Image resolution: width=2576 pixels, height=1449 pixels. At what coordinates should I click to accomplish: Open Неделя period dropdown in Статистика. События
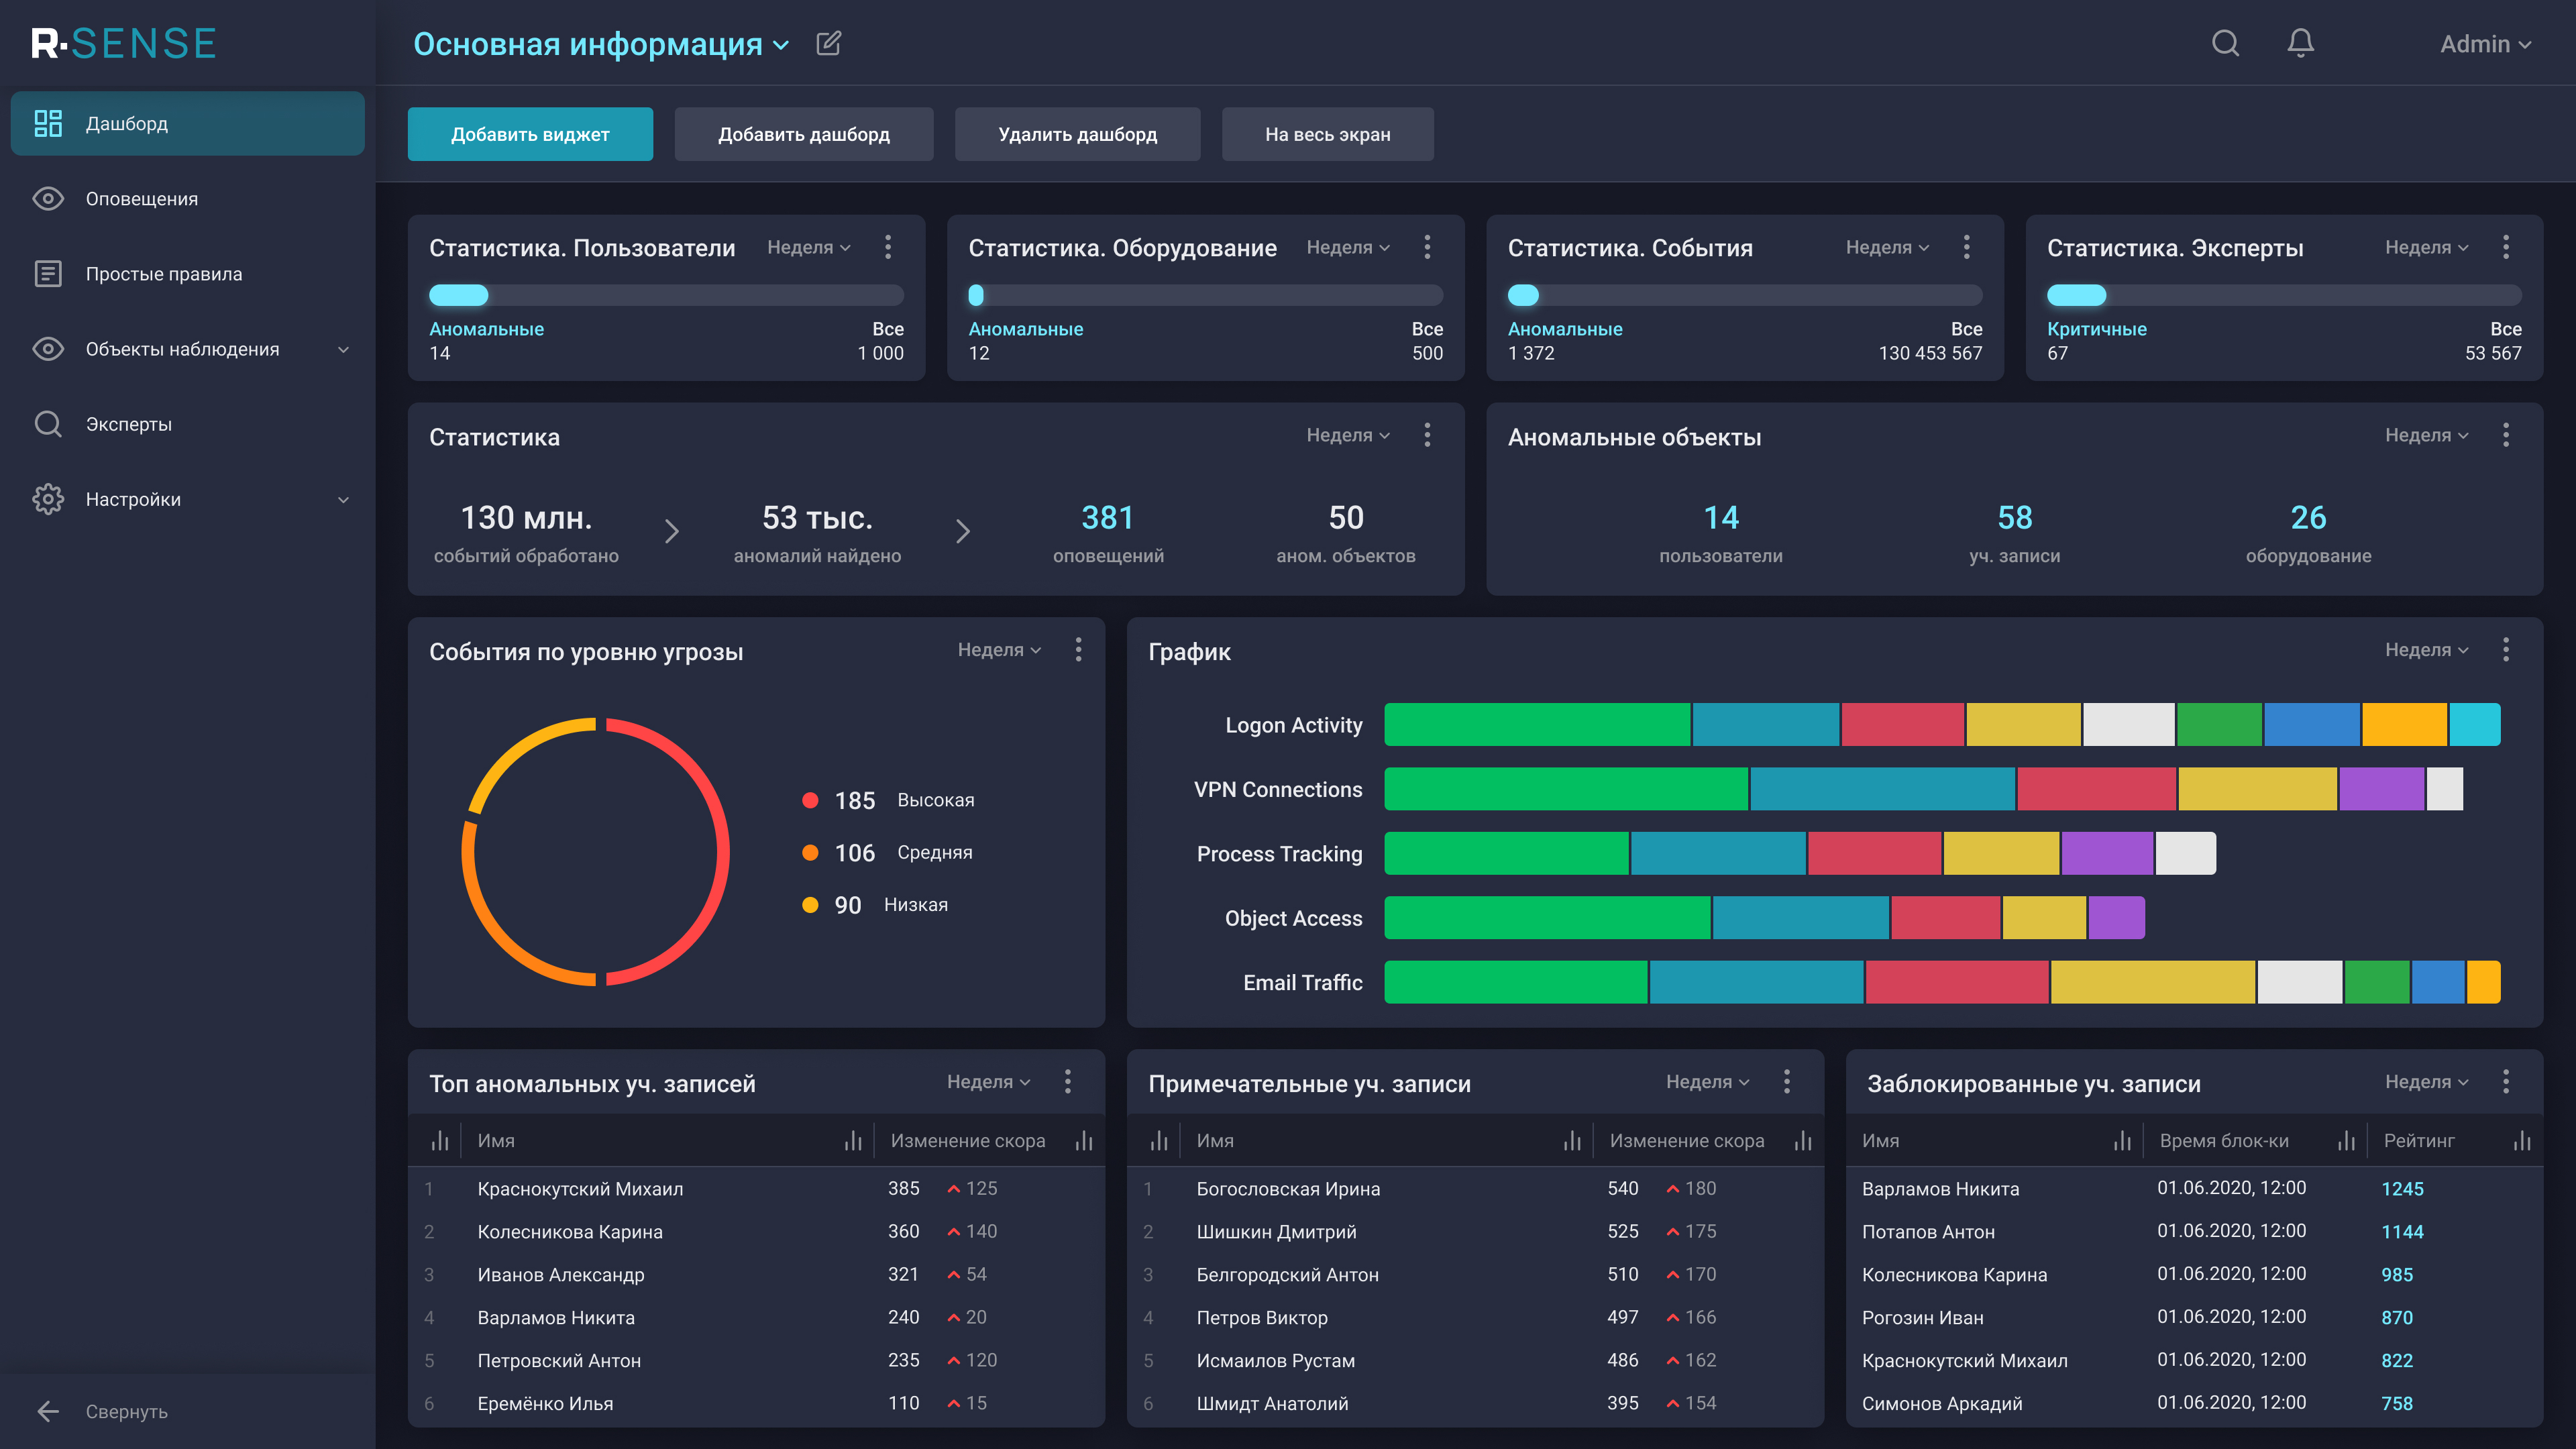click(1887, 247)
